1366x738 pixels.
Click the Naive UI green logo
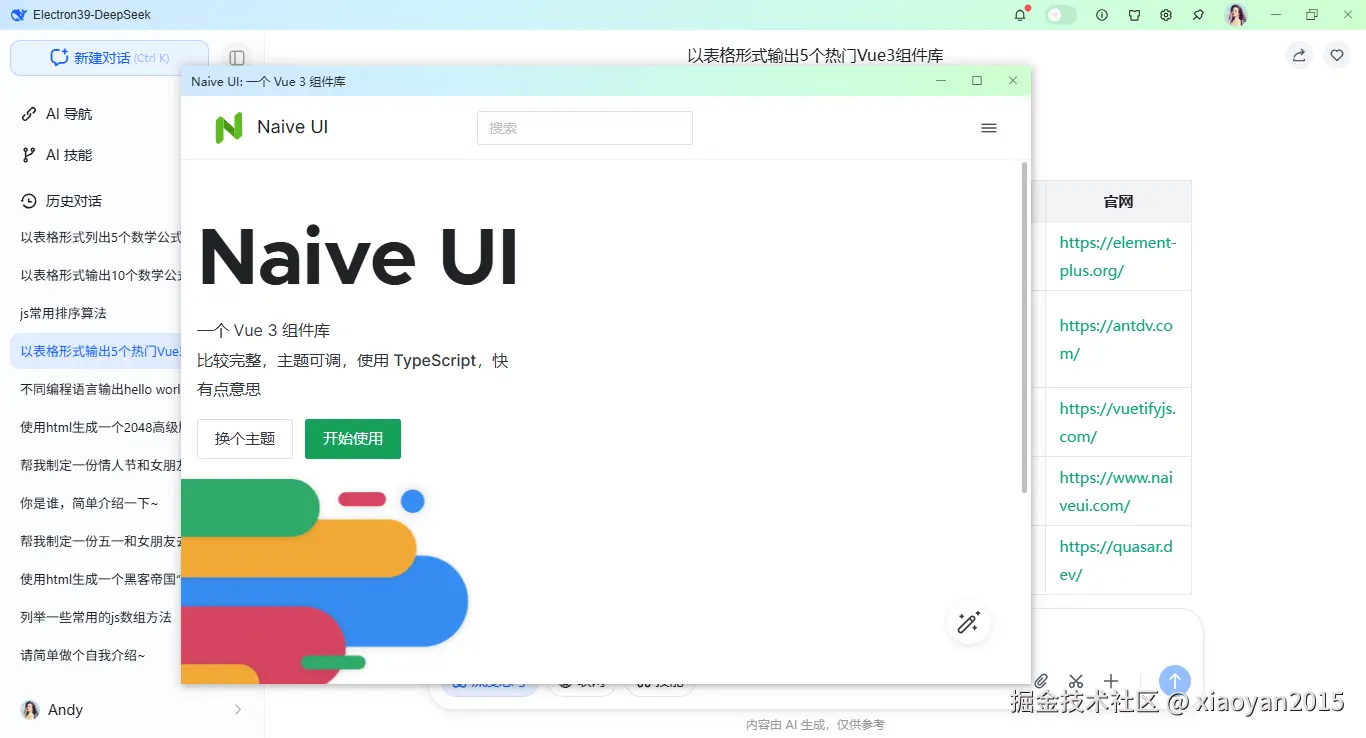coord(228,127)
